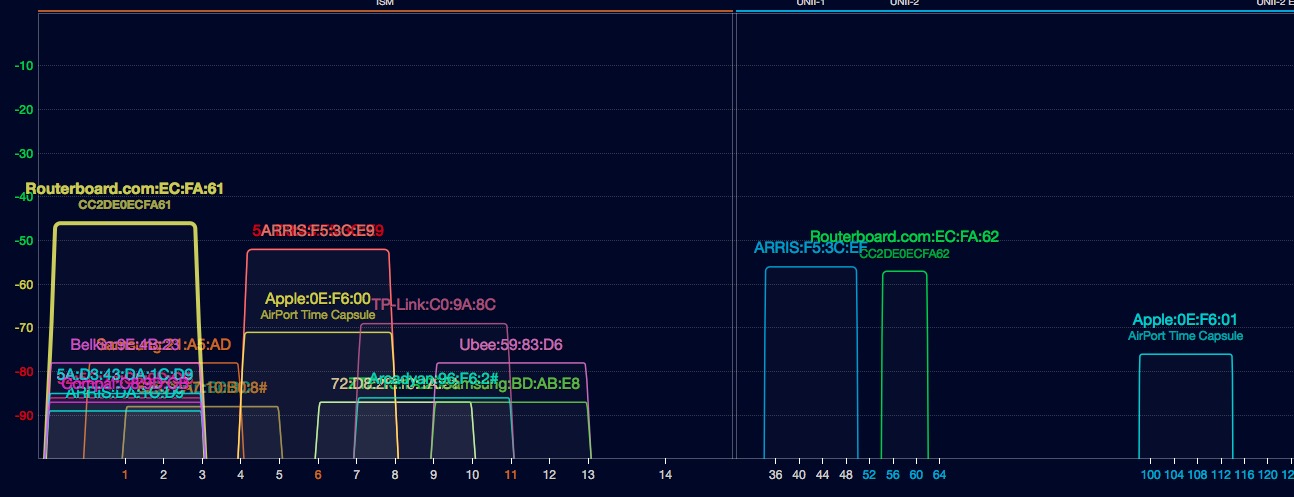This screenshot has width=1294, height=497.
Task: Click AirPort Time Capsule under Apple:0E:F6:01
Action: [x=1185, y=337]
